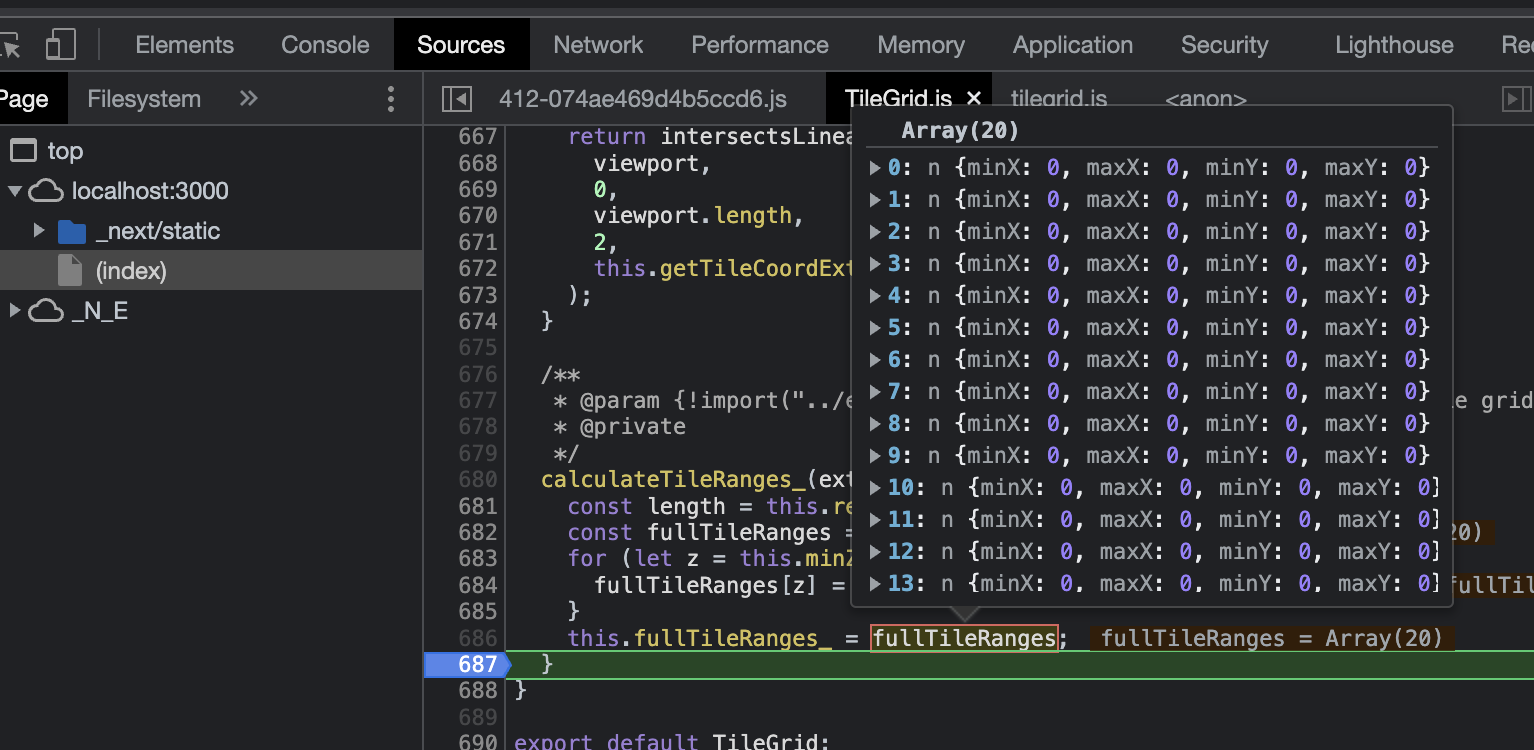Set a breakpoint on line 684

point(477,585)
